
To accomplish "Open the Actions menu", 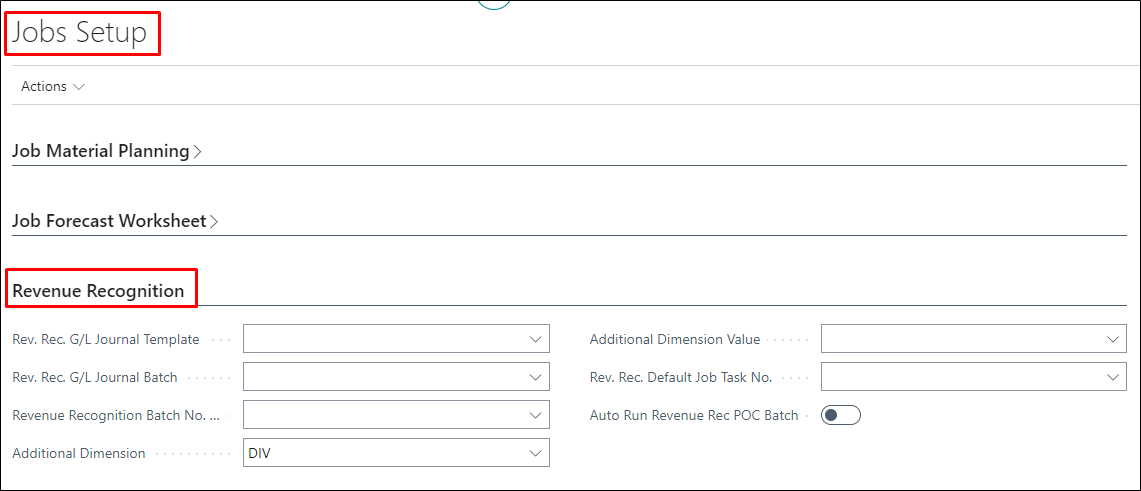I will [52, 87].
